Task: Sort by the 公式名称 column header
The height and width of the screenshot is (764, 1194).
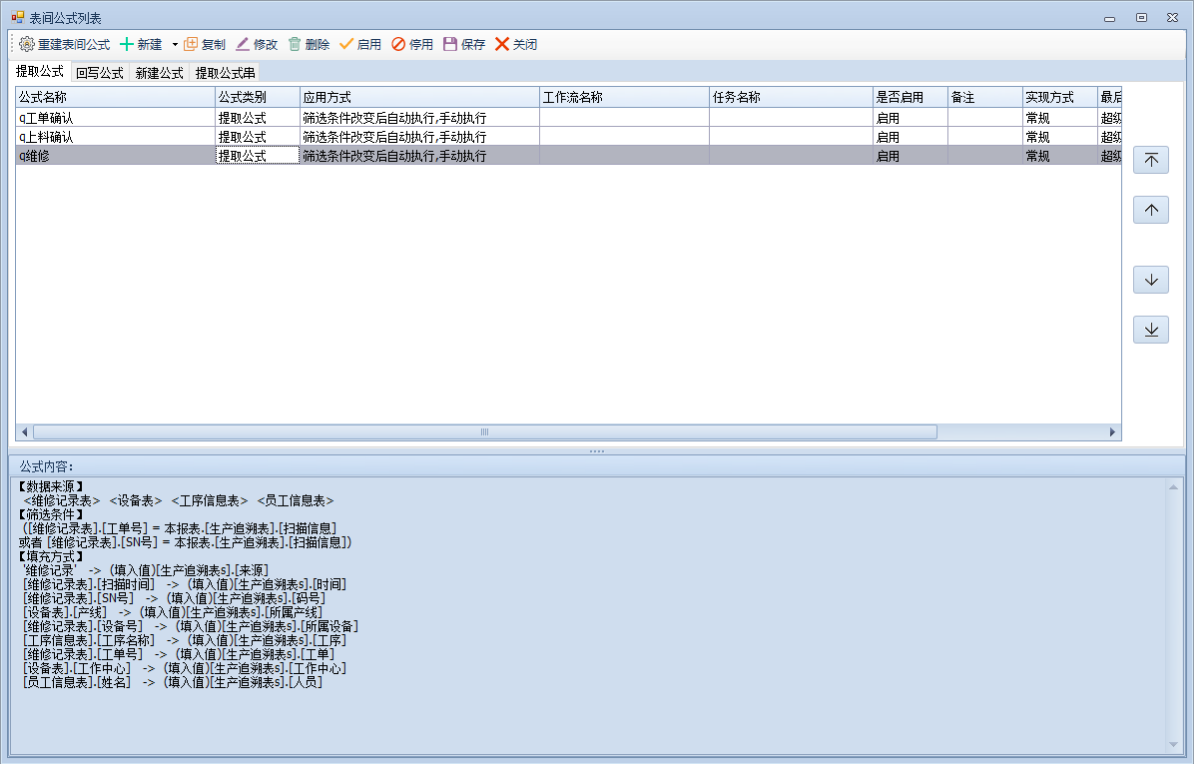Action: [115, 98]
